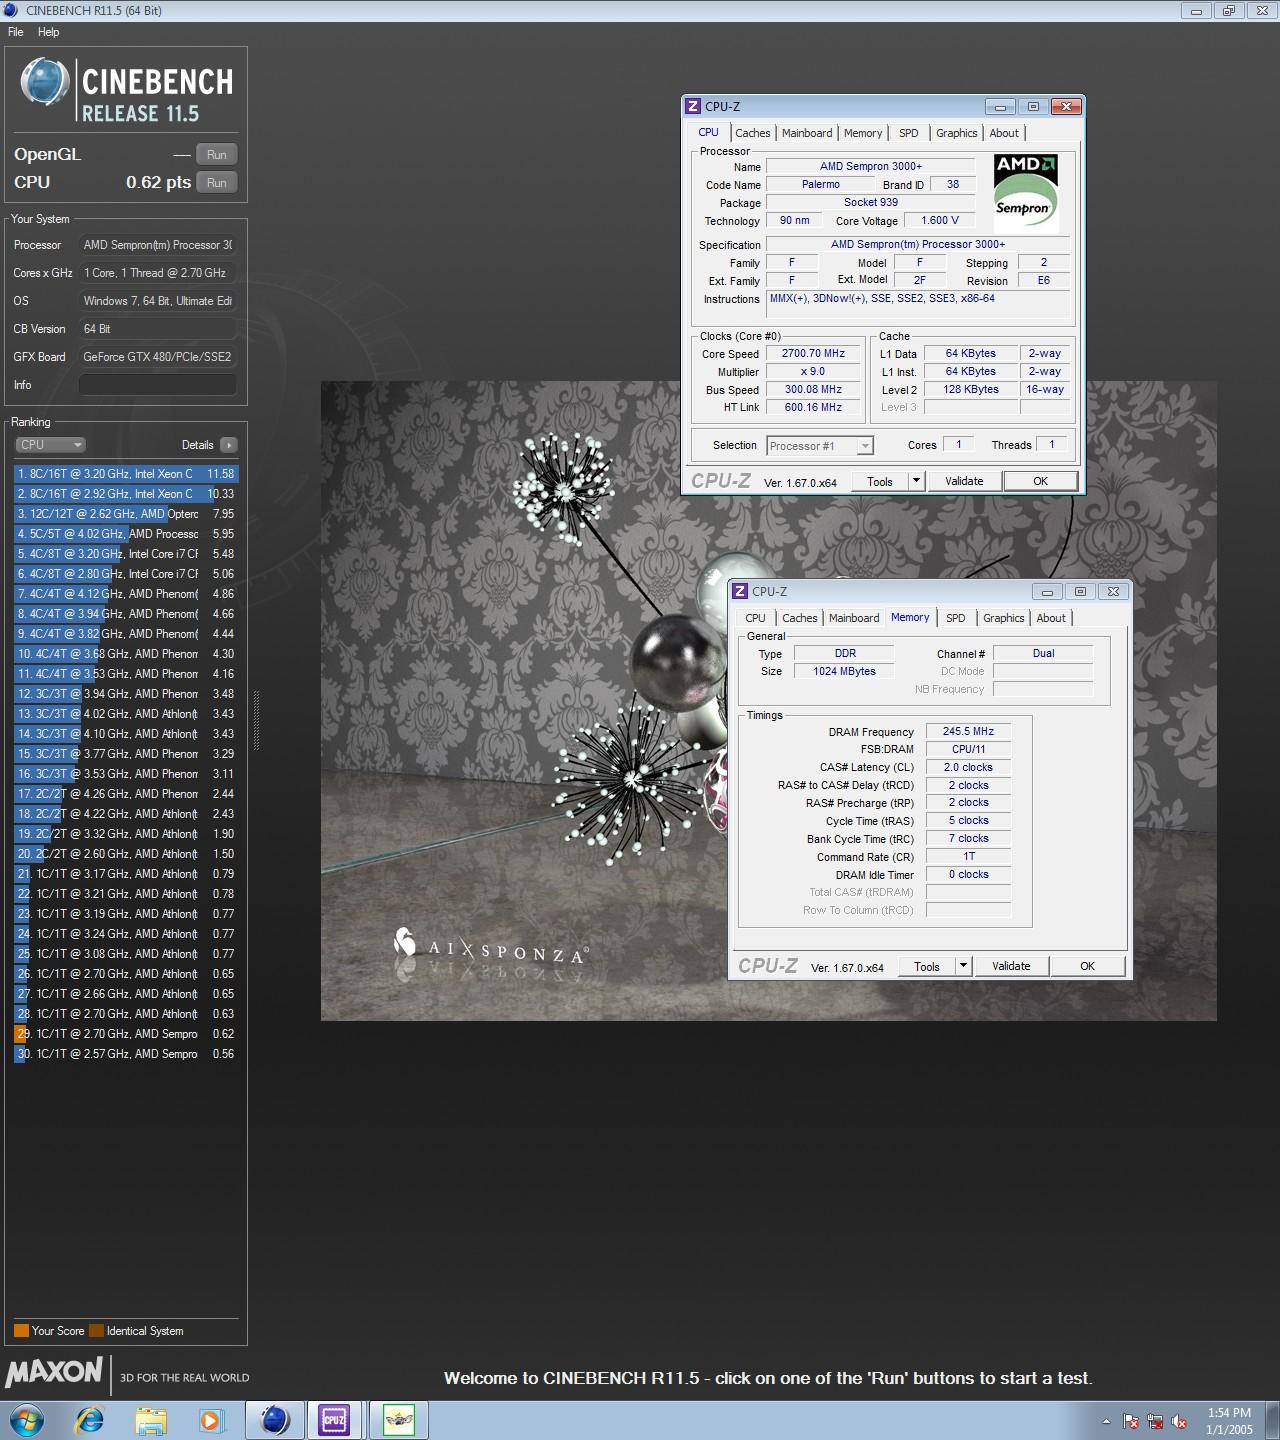Show hidden tray icons arrow

click(x=1106, y=1421)
